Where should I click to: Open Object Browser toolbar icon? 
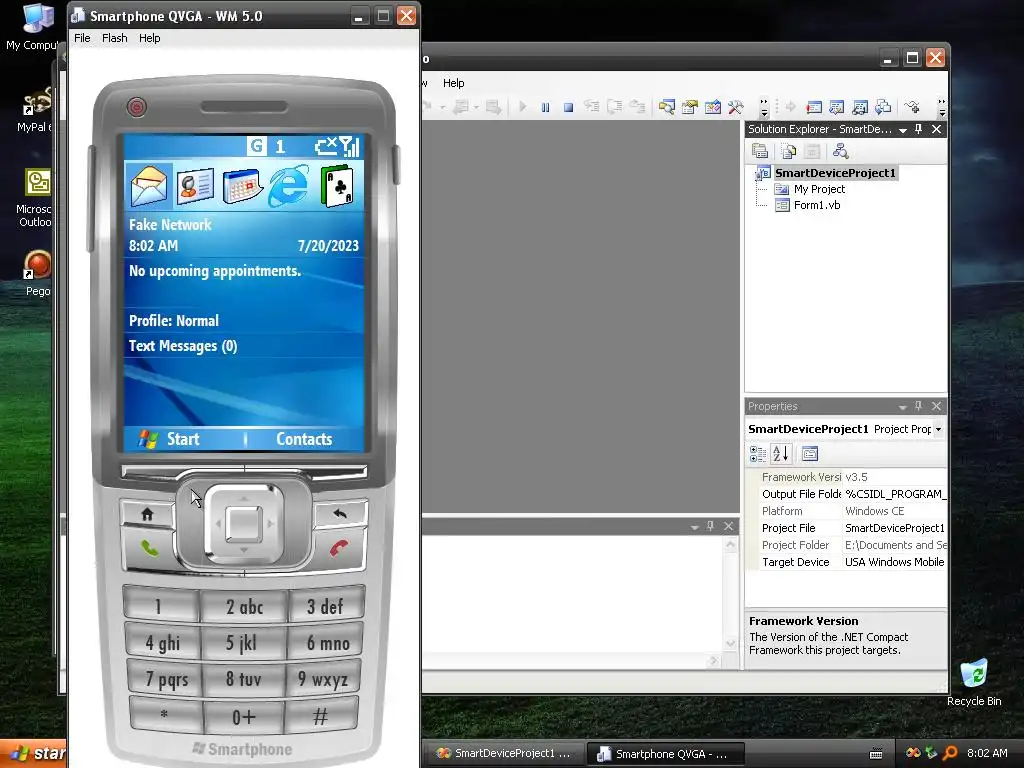712,106
